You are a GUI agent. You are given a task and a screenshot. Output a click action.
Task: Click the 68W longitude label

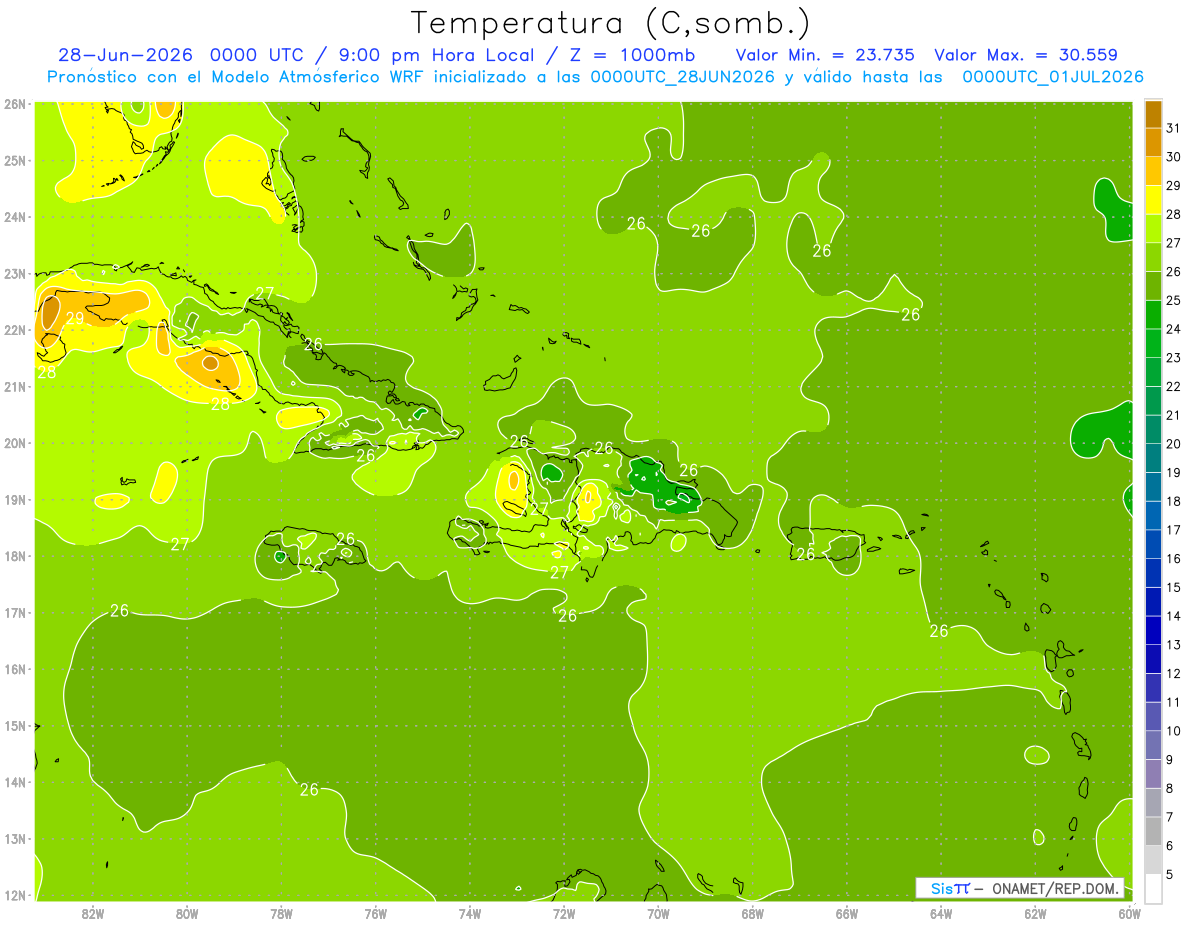(x=752, y=913)
